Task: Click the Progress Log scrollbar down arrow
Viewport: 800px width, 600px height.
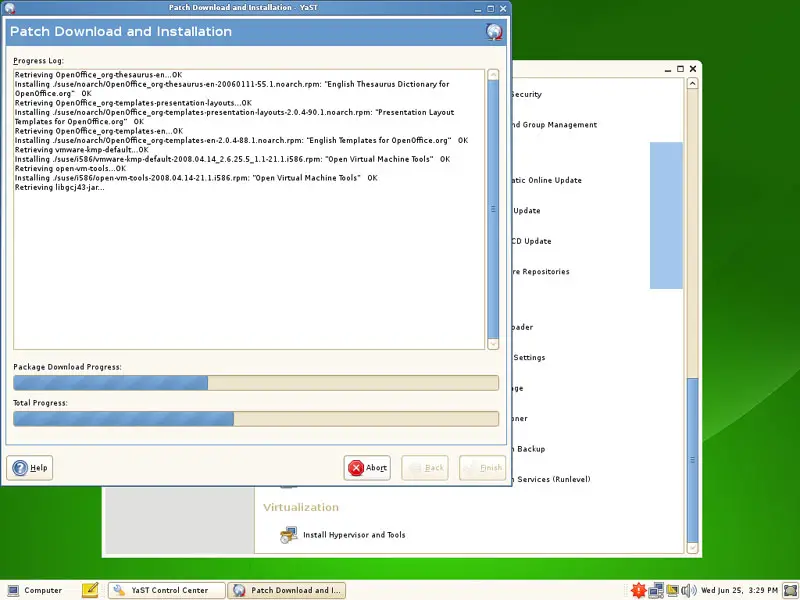Action: pyautogui.click(x=493, y=344)
